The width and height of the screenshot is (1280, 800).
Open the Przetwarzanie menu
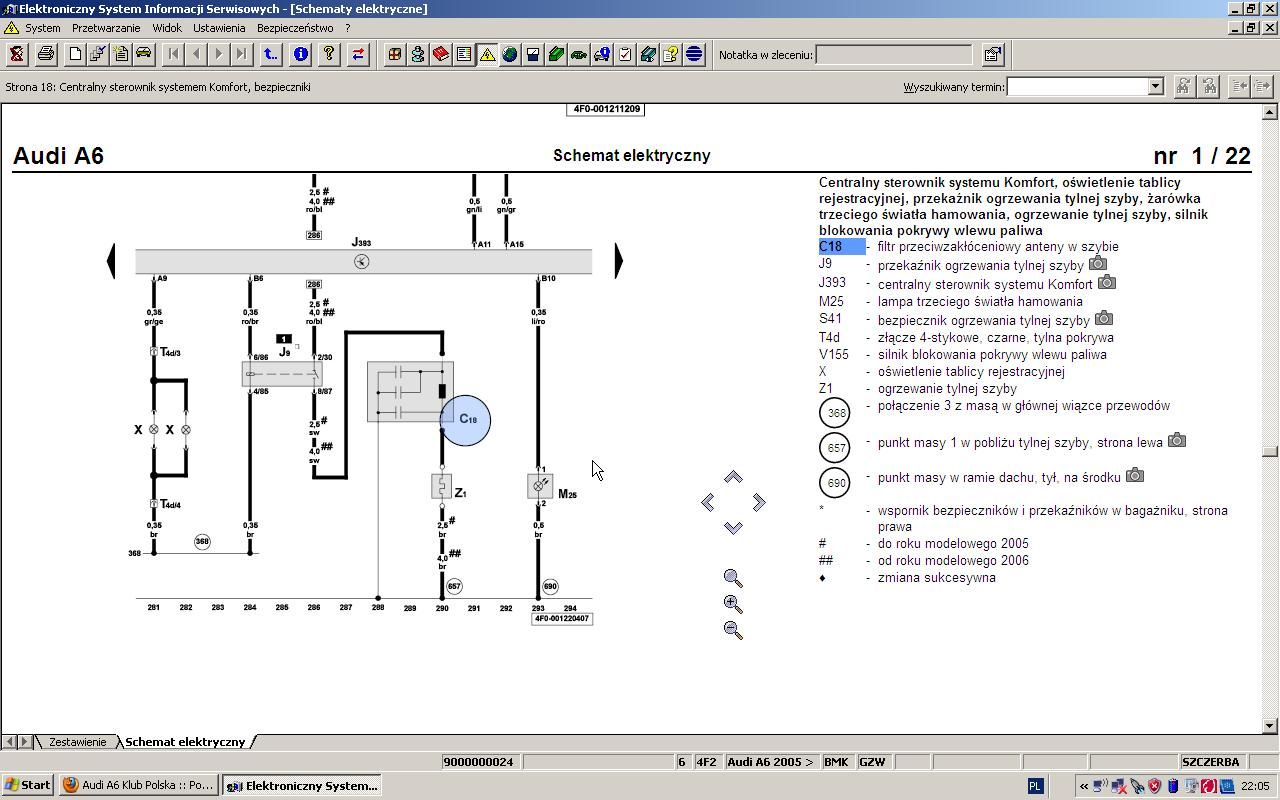click(x=106, y=28)
